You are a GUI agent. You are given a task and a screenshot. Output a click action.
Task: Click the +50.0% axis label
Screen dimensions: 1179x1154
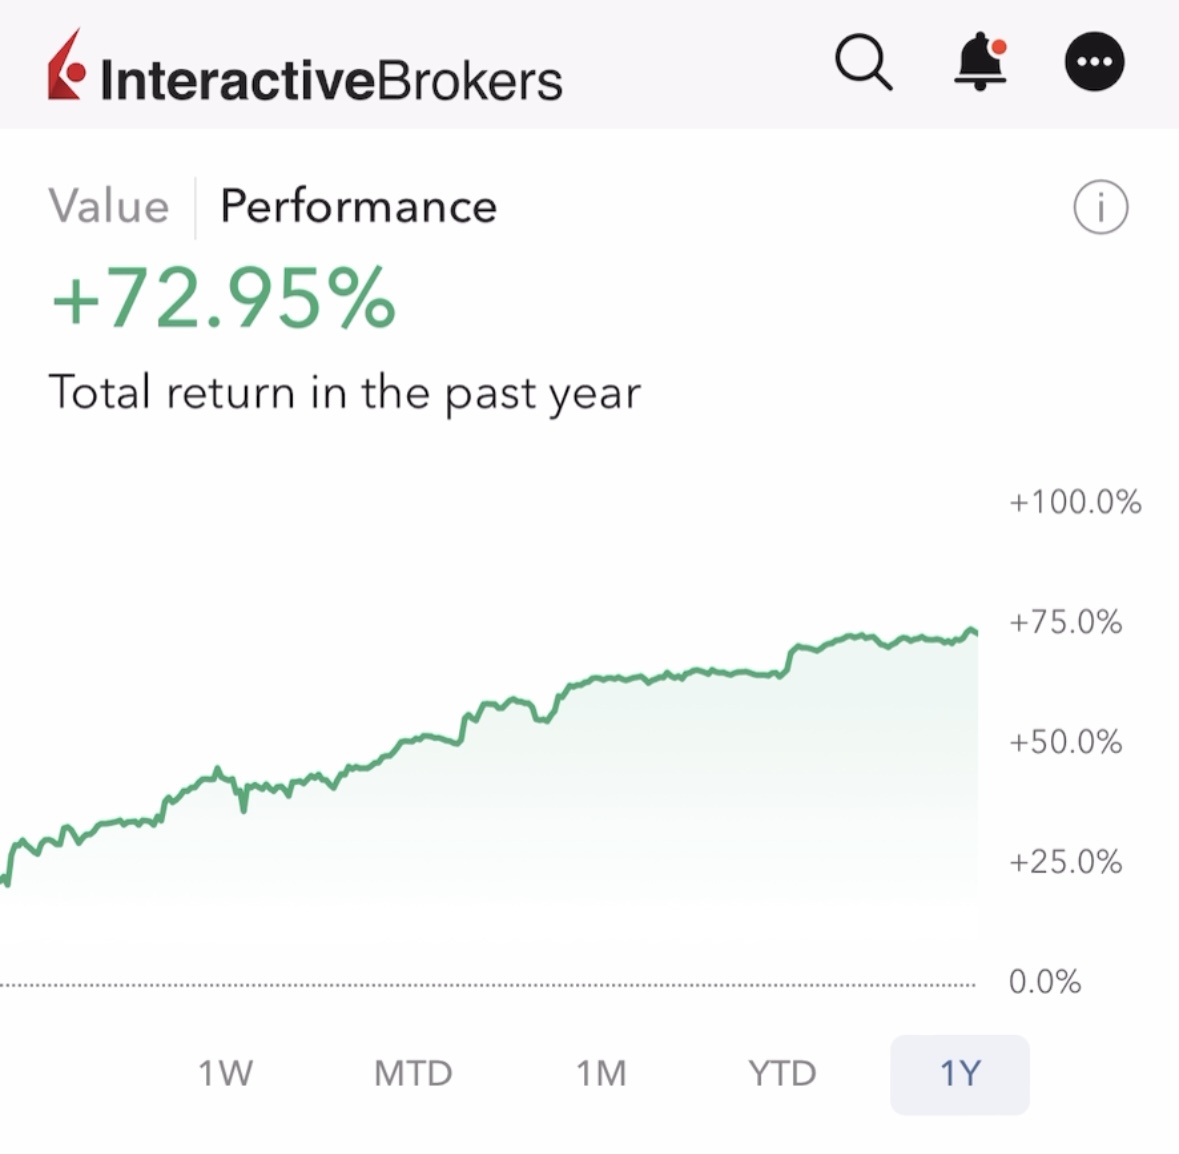click(x=1065, y=742)
